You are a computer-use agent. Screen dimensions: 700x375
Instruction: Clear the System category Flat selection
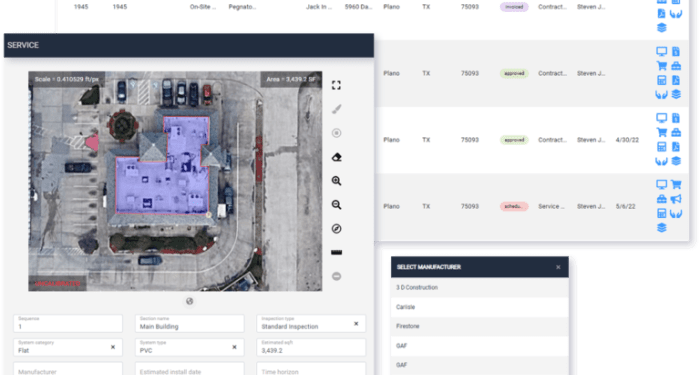[x=113, y=347]
